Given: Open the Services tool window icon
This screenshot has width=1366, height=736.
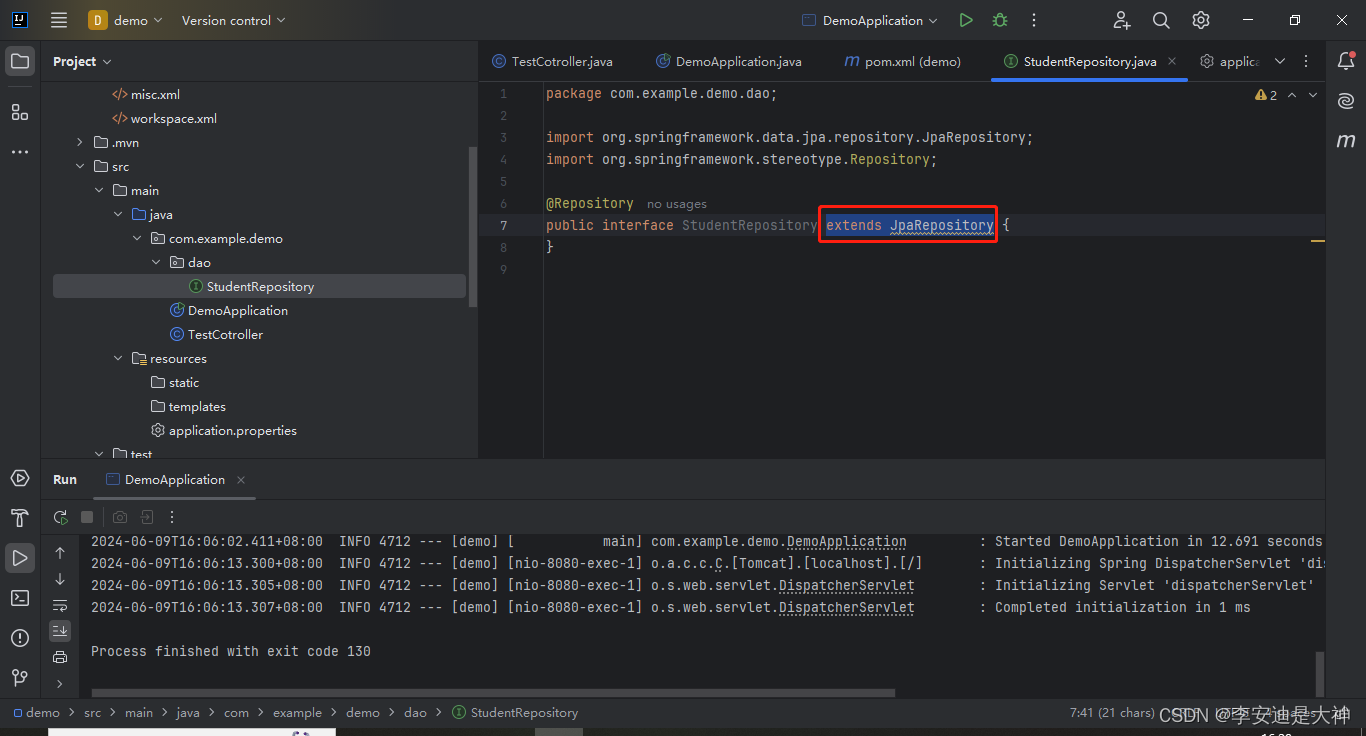Looking at the screenshot, I should click(x=20, y=478).
